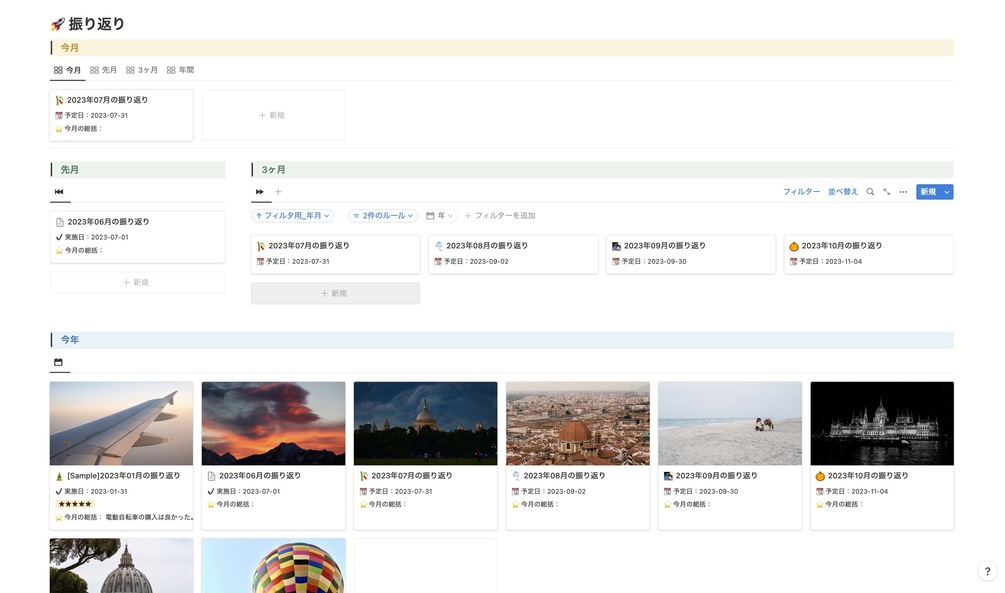
Task: Click the 並べ替え link
Action: 843,192
